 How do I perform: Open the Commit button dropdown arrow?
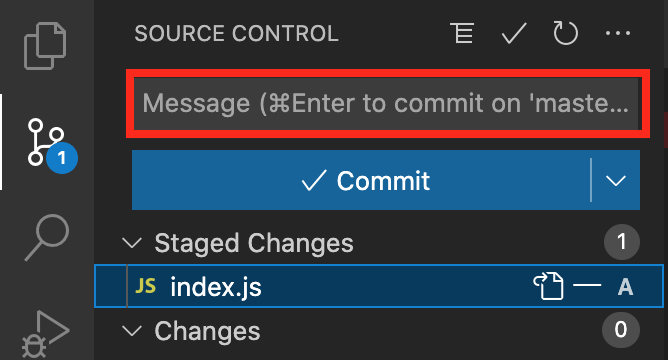(x=616, y=180)
